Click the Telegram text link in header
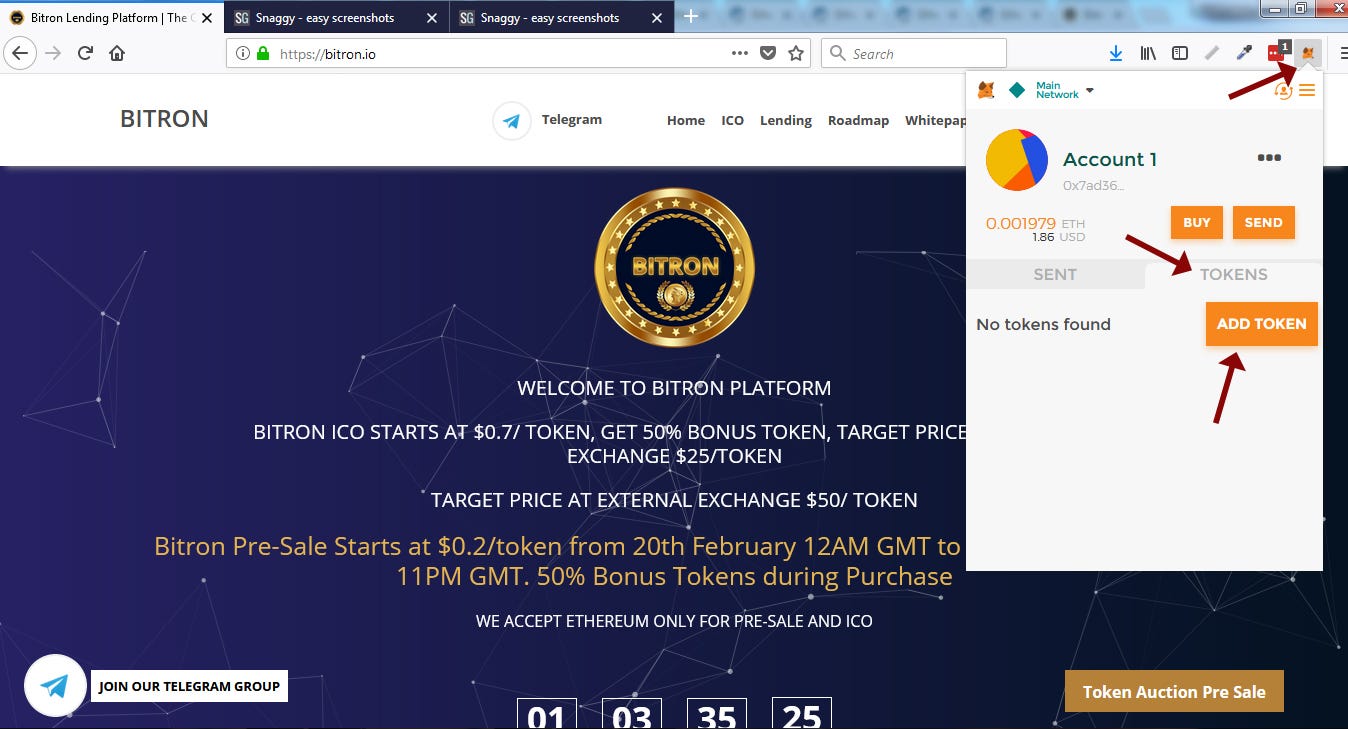 (572, 119)
